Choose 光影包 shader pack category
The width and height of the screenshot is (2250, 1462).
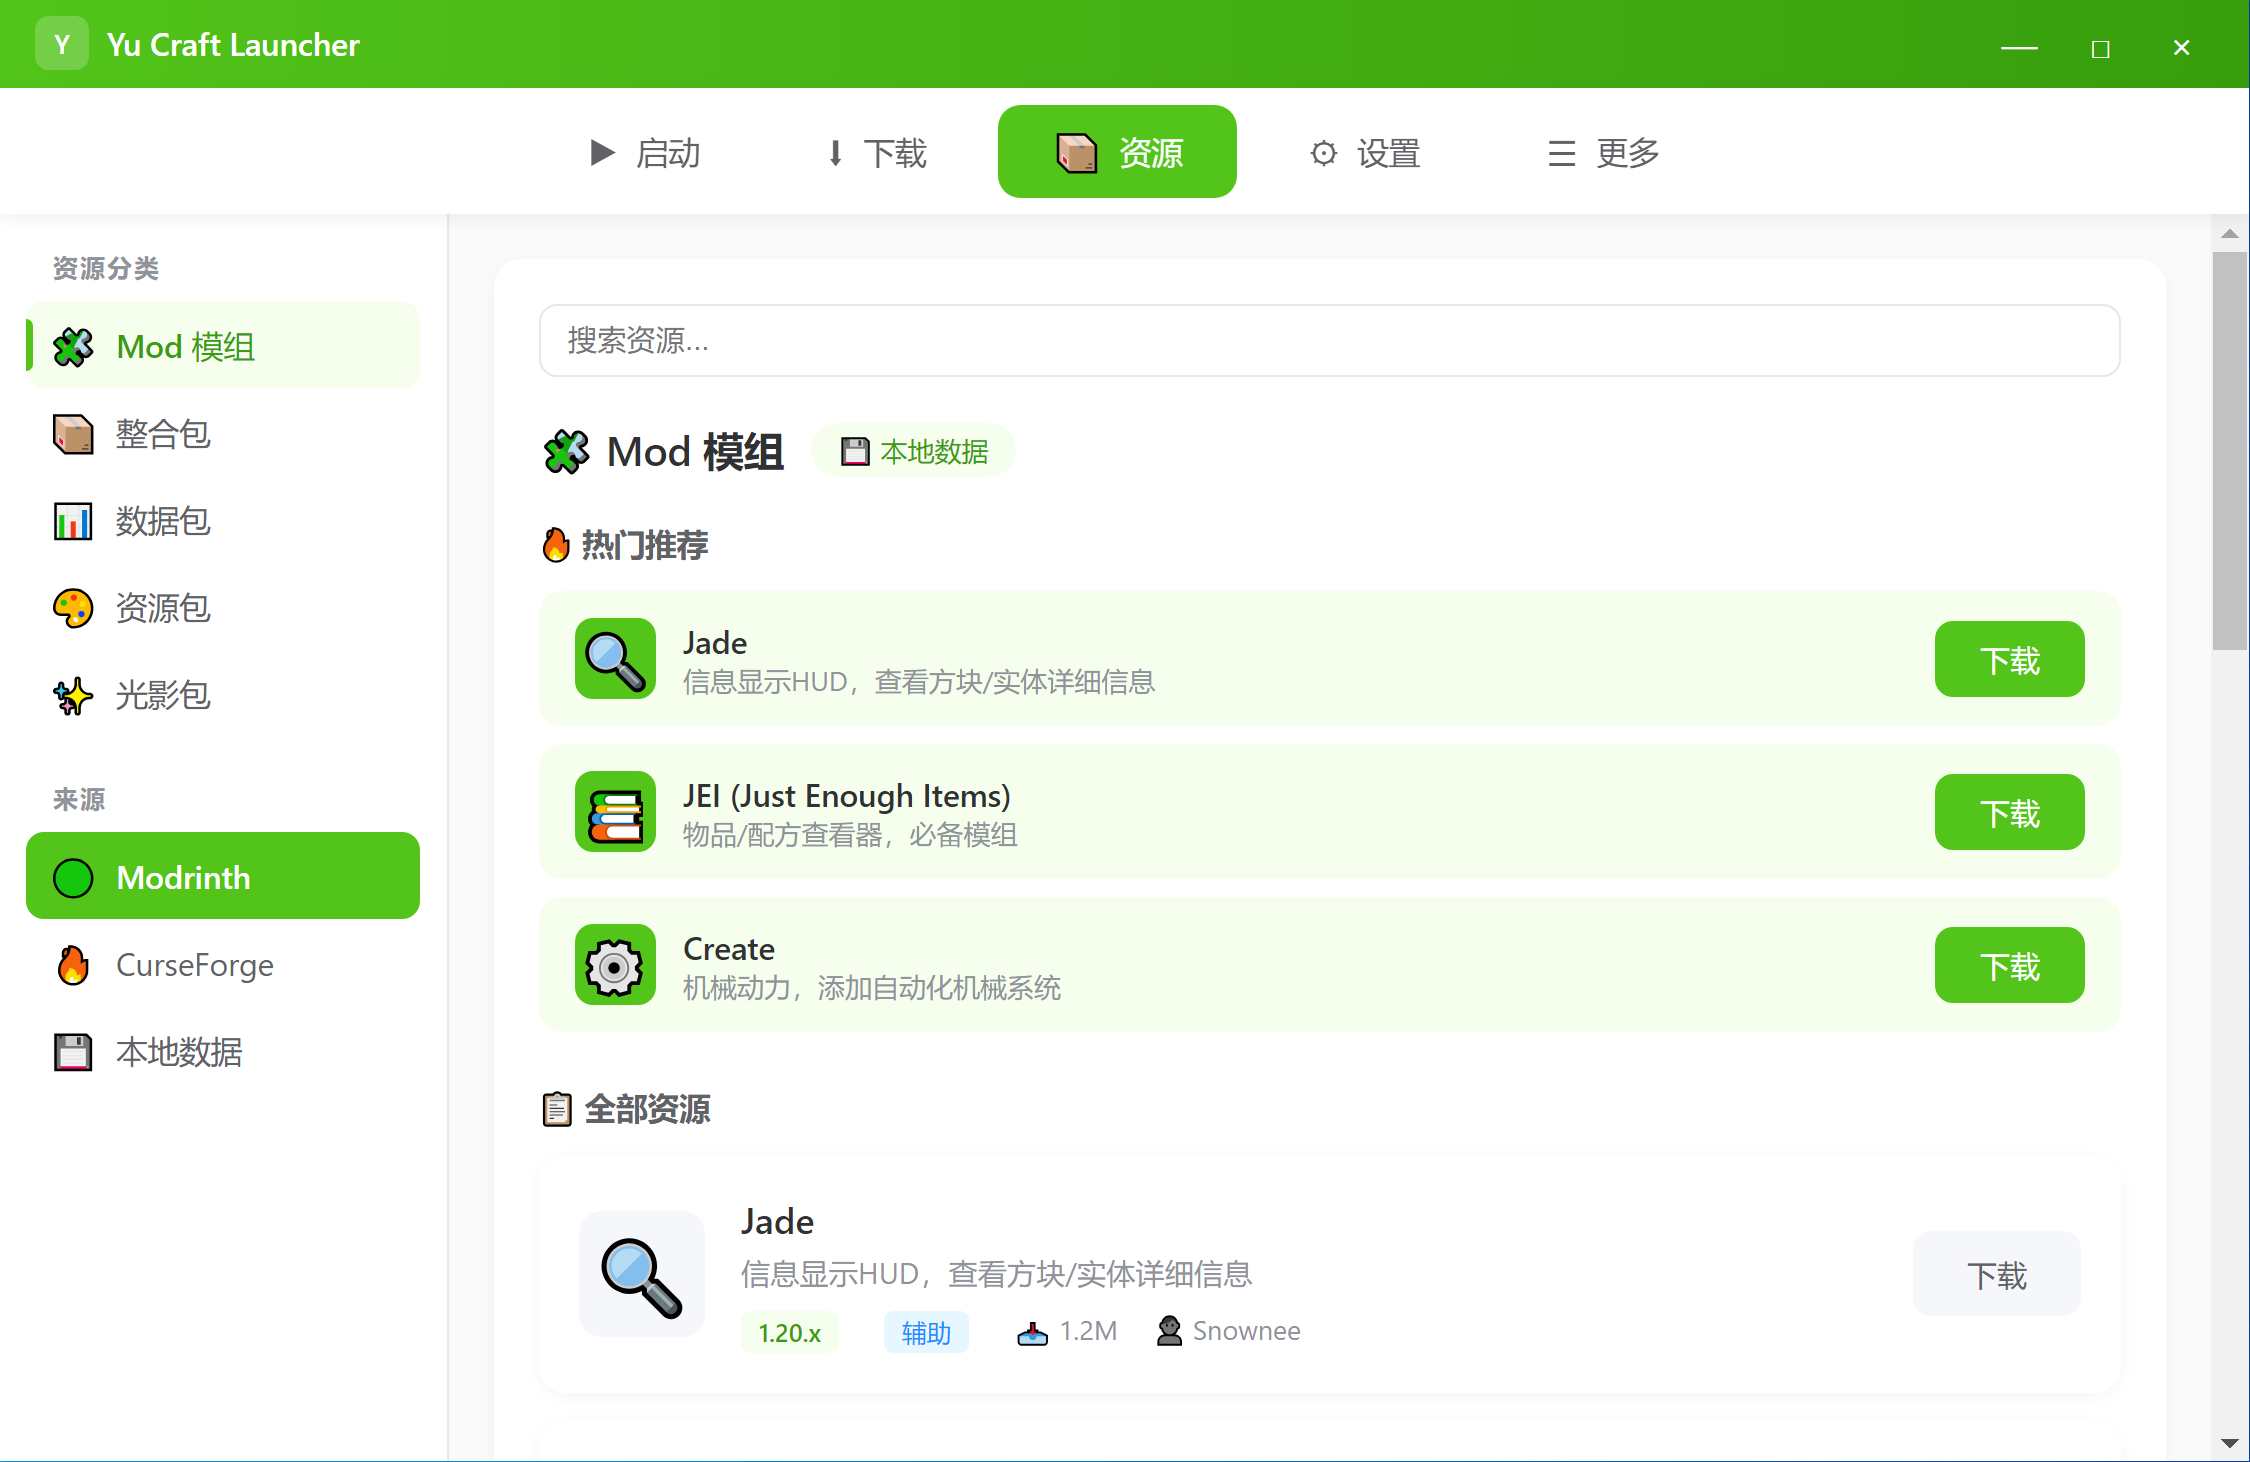coord(223,694)
